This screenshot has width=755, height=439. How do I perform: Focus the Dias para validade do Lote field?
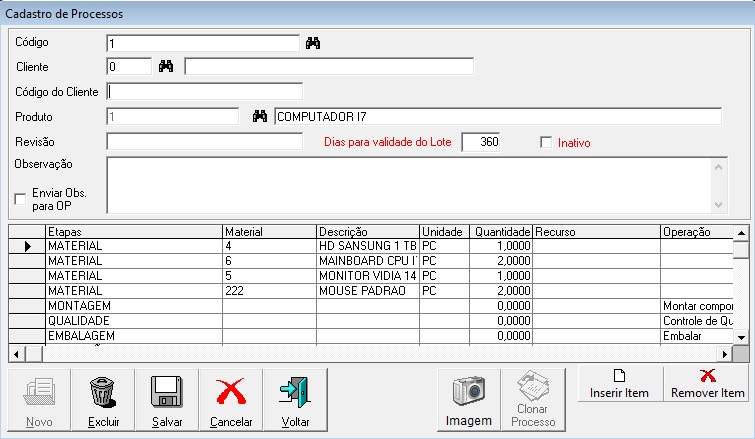480,142
